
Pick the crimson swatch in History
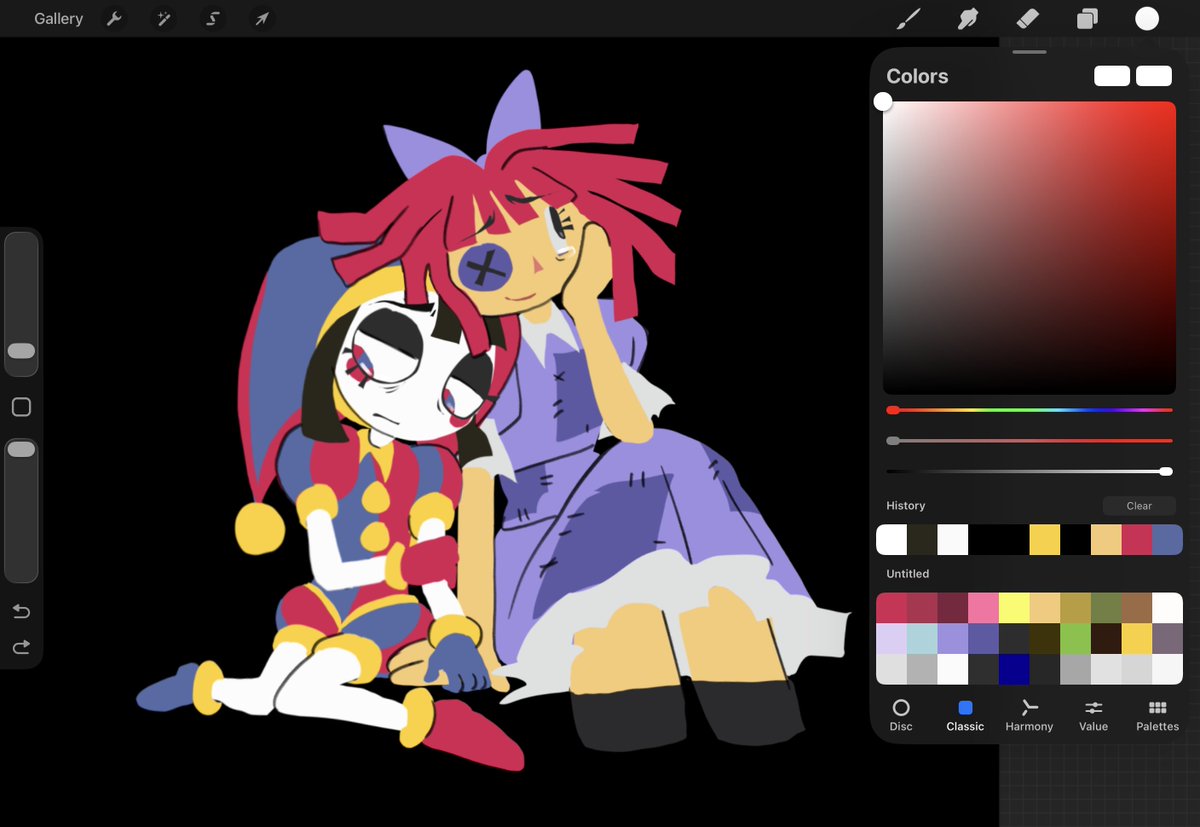1137,540
